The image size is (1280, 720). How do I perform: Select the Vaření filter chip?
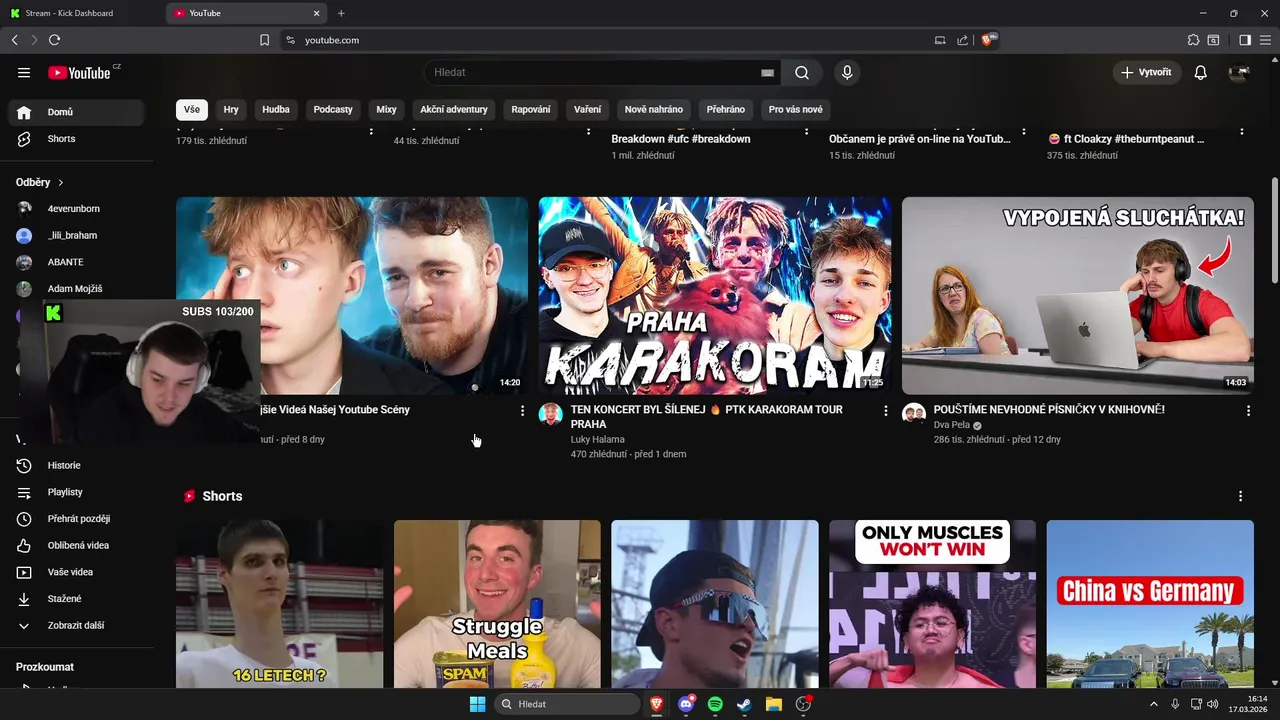click(x=587, y=110)
